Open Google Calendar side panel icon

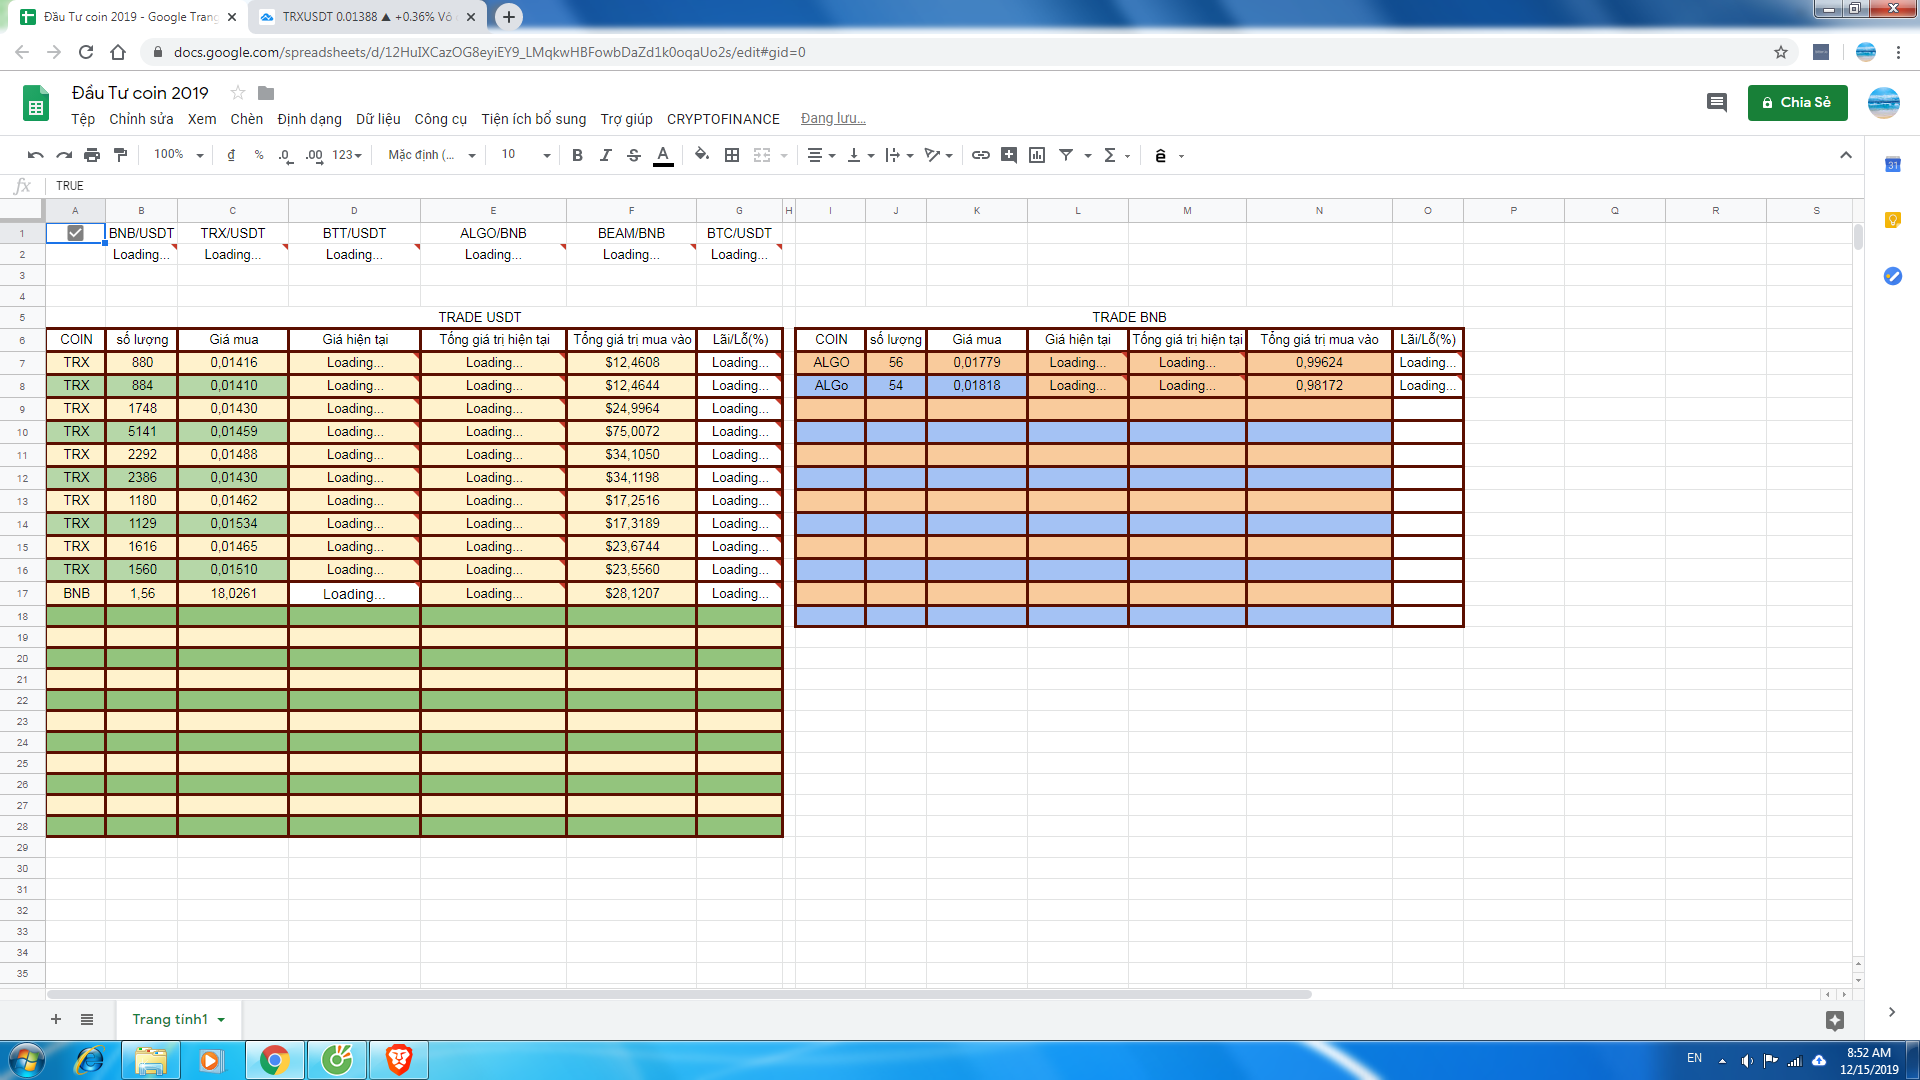[1893, 164]
